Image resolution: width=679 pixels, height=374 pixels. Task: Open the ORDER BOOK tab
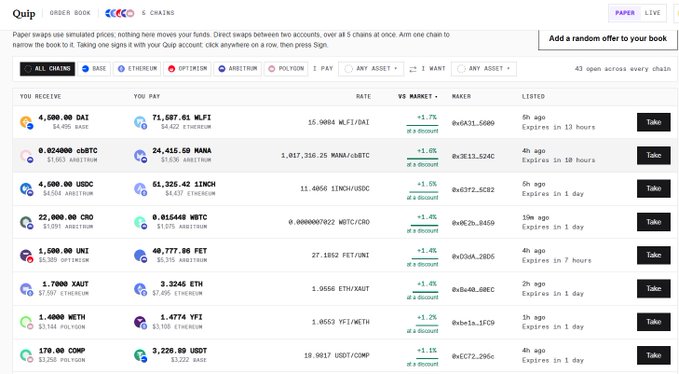click(x=70, y=13)
